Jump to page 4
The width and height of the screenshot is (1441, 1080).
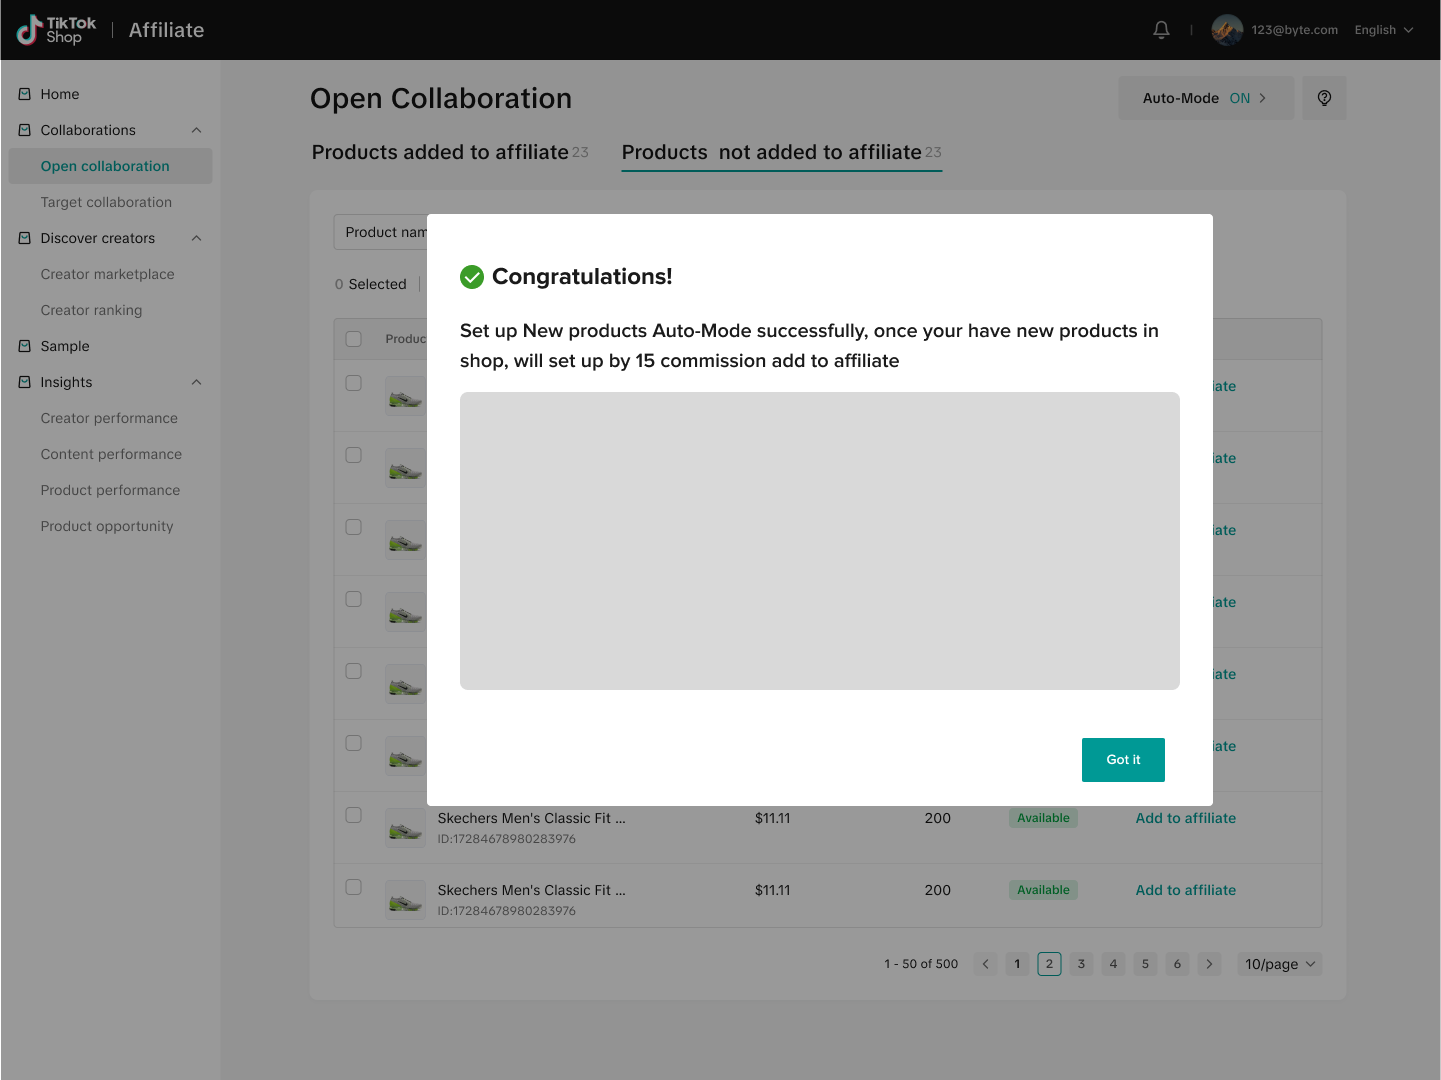(1113, 964)
